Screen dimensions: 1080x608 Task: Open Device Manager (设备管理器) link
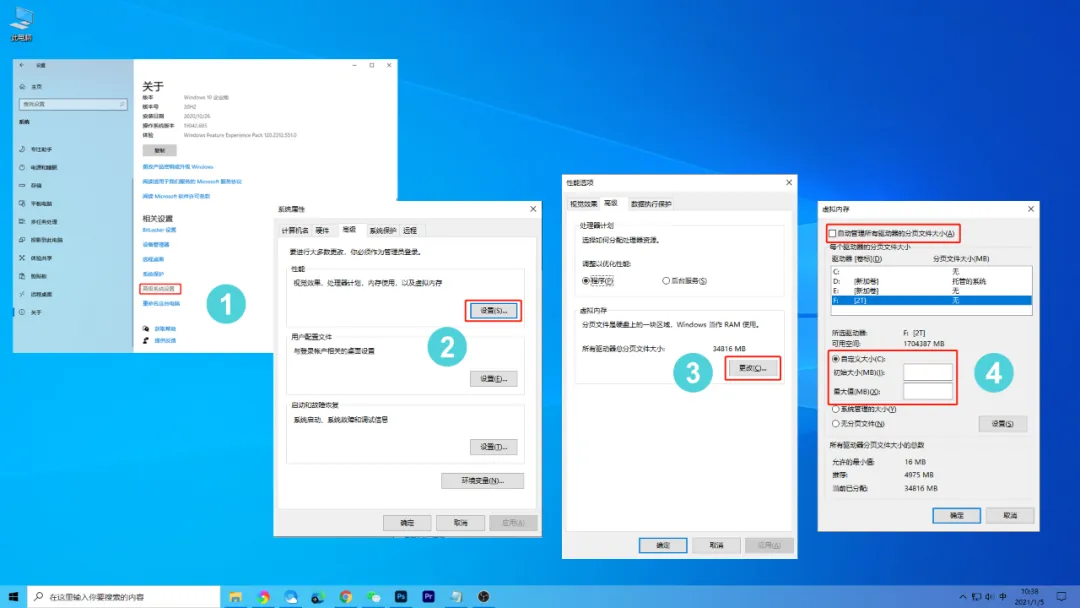156,244
